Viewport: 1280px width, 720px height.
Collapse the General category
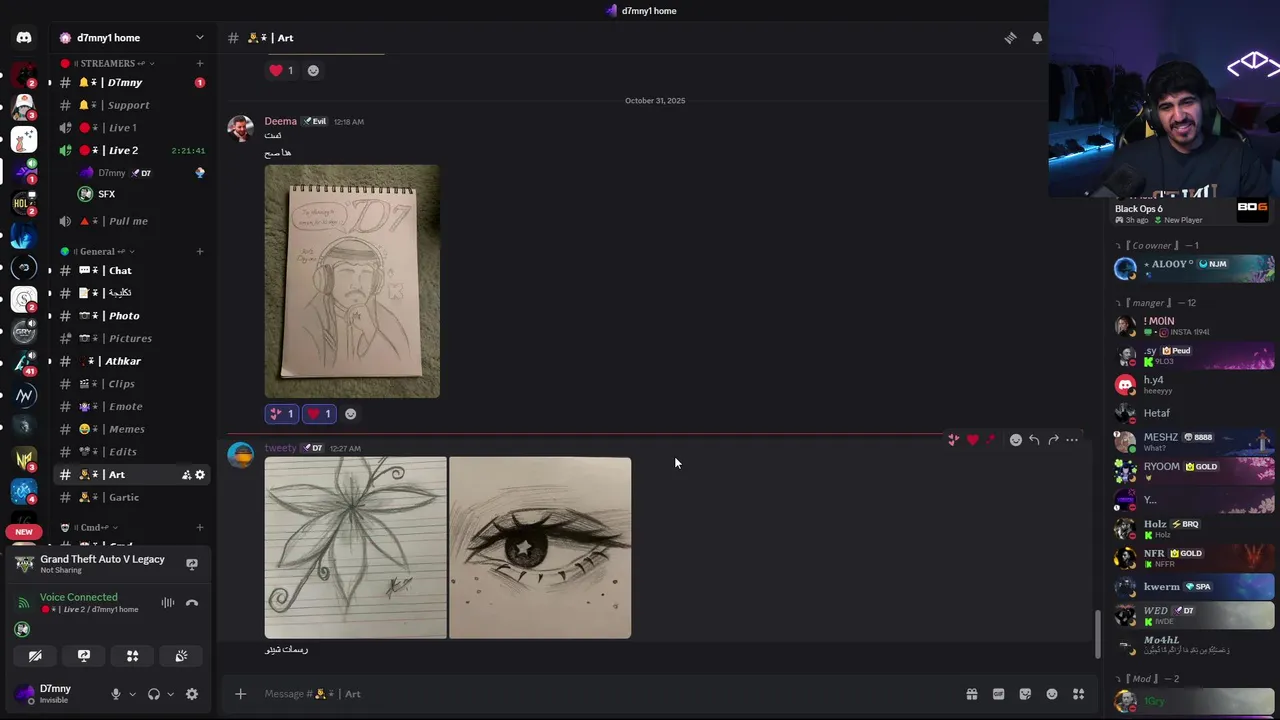click(97, 251)
